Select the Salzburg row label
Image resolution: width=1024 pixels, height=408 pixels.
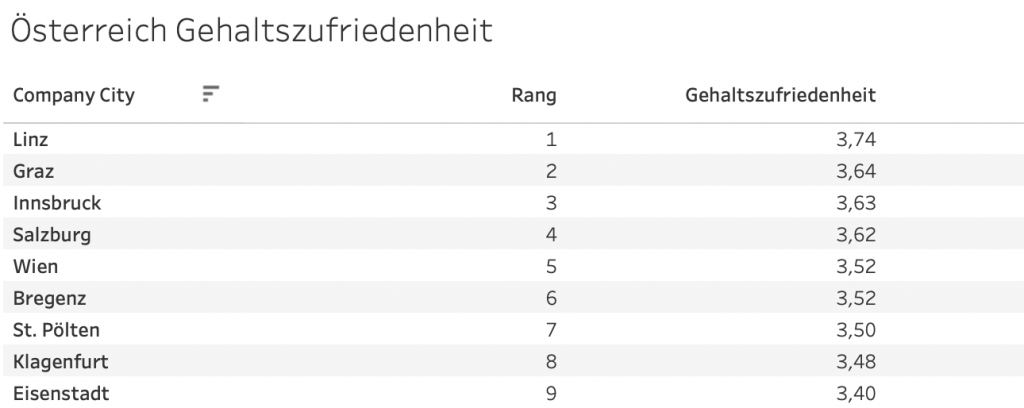(x=52, y=235)
